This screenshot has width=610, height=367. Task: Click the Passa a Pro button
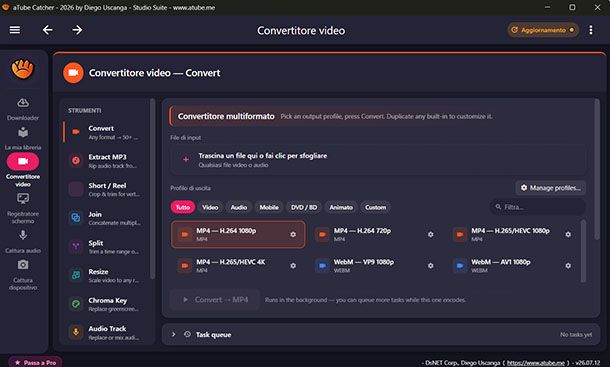pyautogui.click(x=35, y=362)
